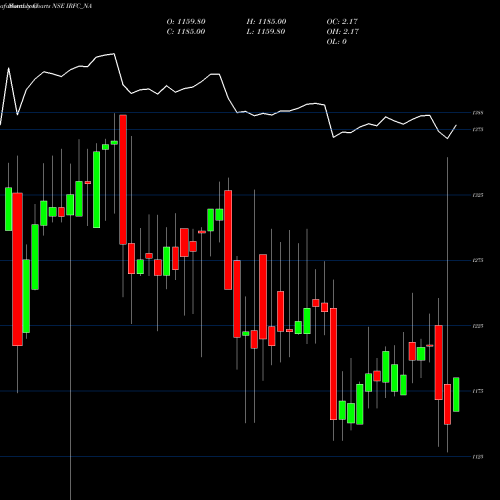Click the 1375 price axis label

point(478,129)
